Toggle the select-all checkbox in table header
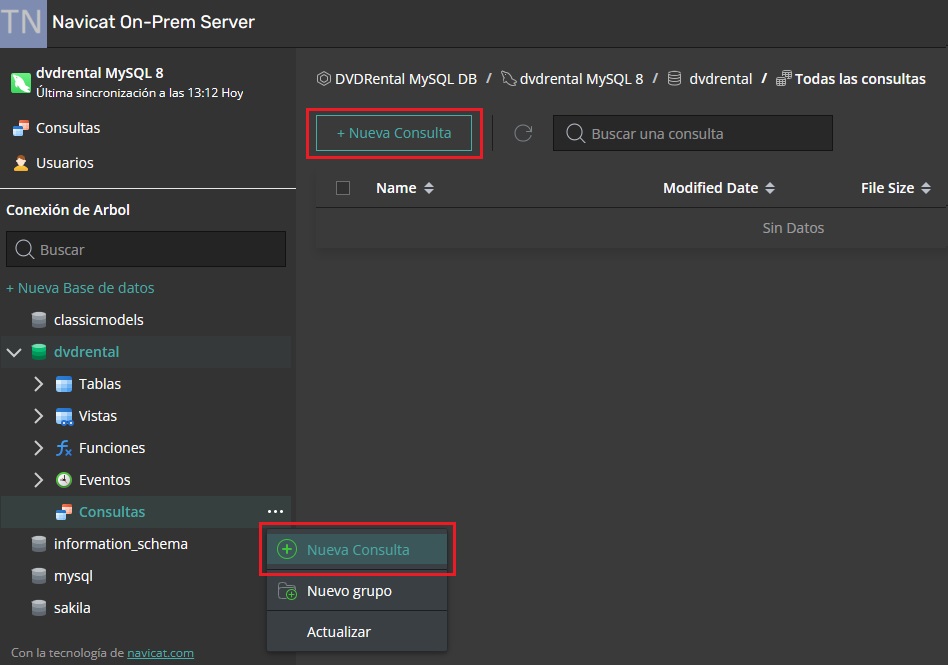This screenshot has width=948, height=665. [343, 188]
